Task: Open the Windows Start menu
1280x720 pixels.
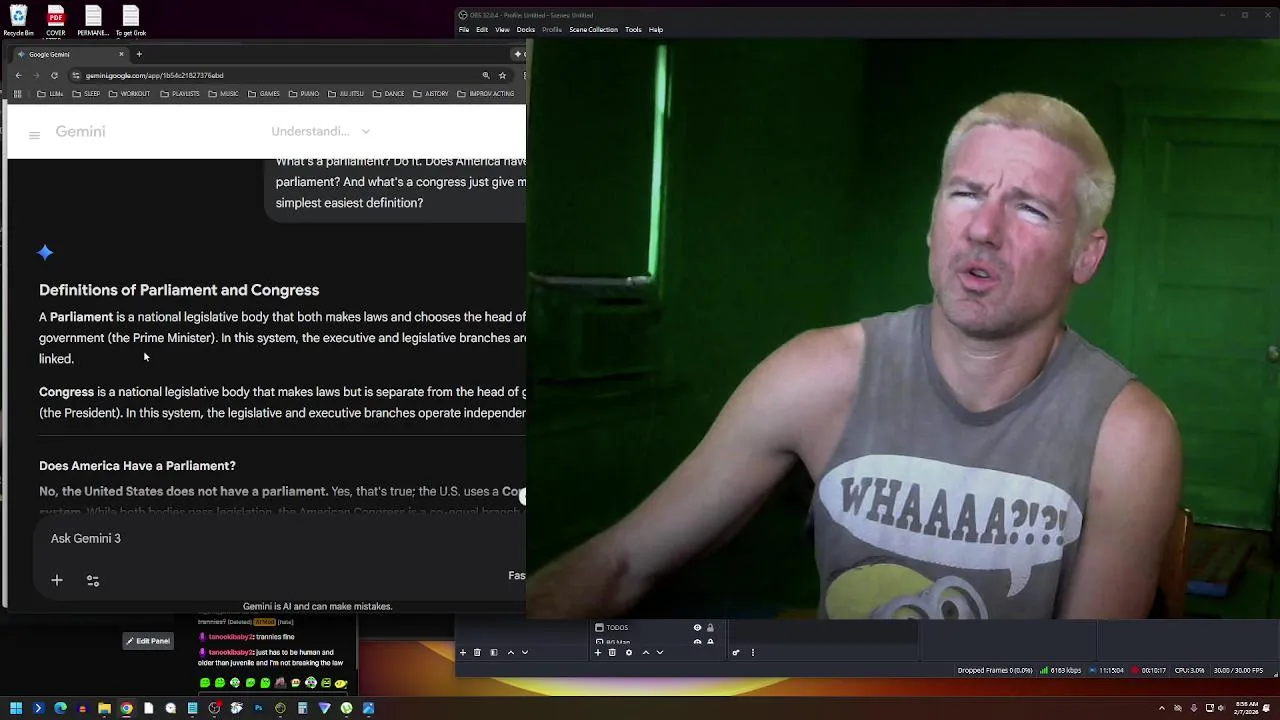Action: pos(16,708)
